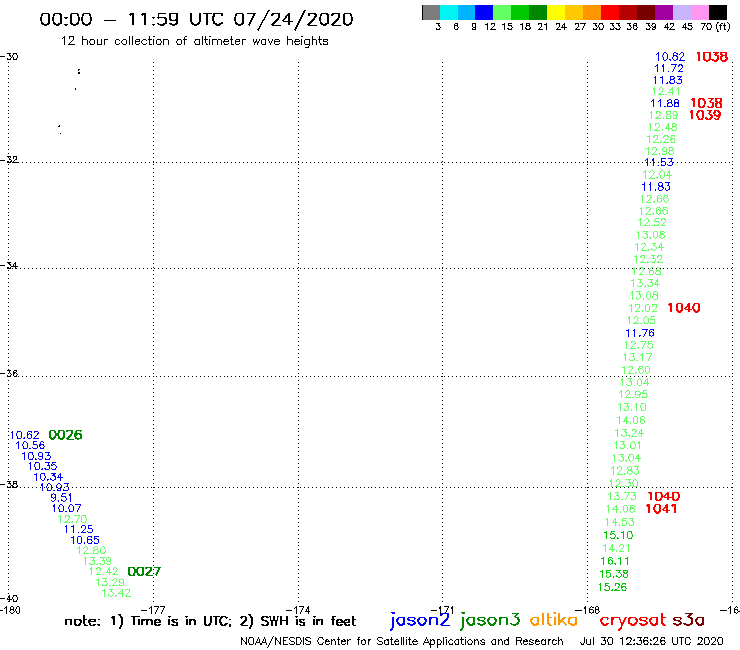
Task: Click the wave height value 15.10
Action: pos(618,535)
